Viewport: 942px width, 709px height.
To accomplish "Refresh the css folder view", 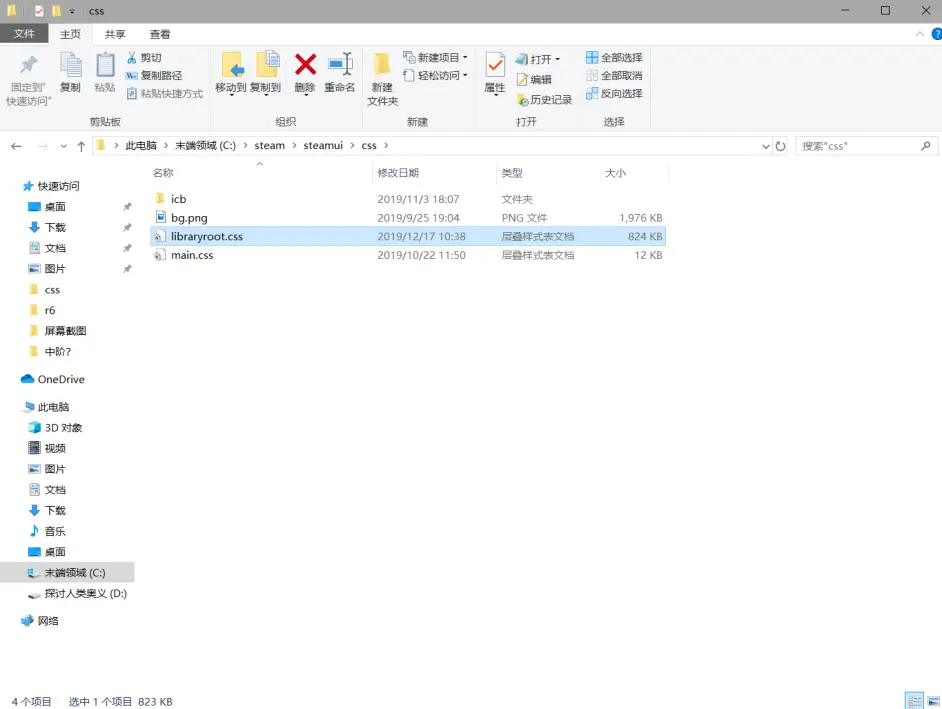I will 780,146.
